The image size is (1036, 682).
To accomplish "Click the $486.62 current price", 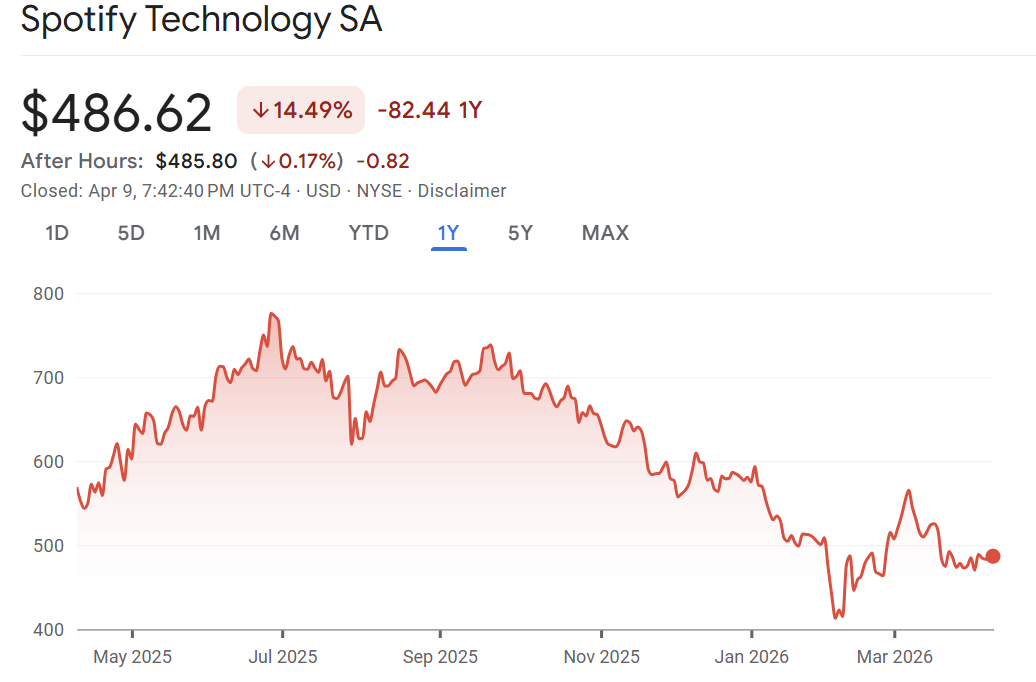I will (x=117, y=112).
